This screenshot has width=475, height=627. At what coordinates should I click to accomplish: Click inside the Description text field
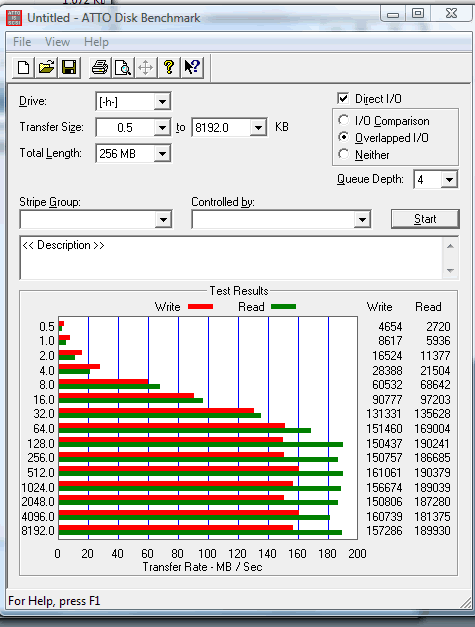click(x=232, y=258)
